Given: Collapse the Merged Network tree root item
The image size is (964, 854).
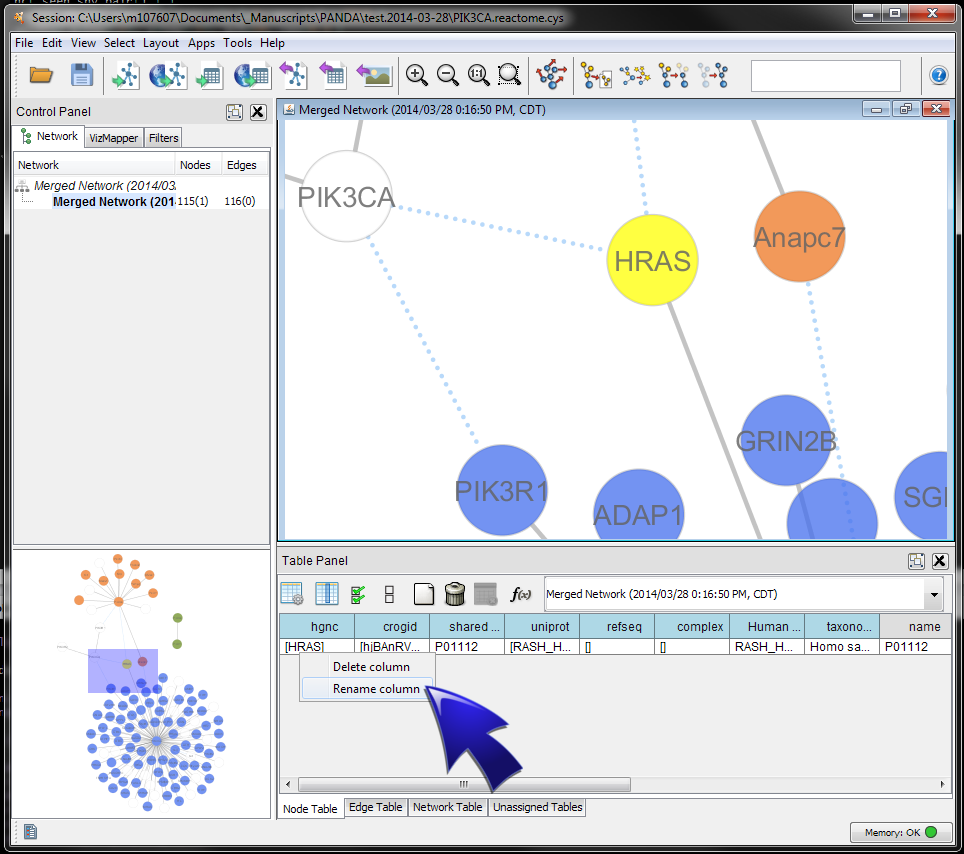Looking at the screenshot, I should (x=21, y=186).
